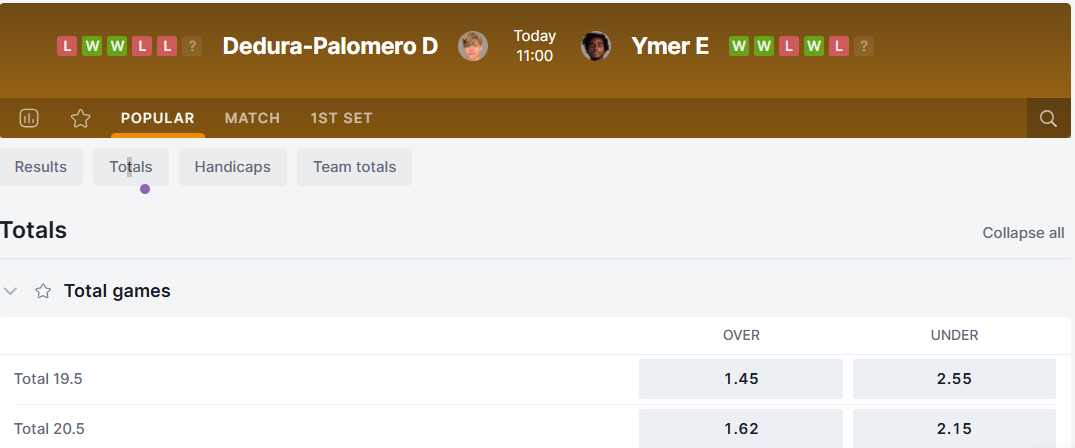Collapse the Total games section chevron
This screenshot has height=448, width=1075.
tap(11, 291)
